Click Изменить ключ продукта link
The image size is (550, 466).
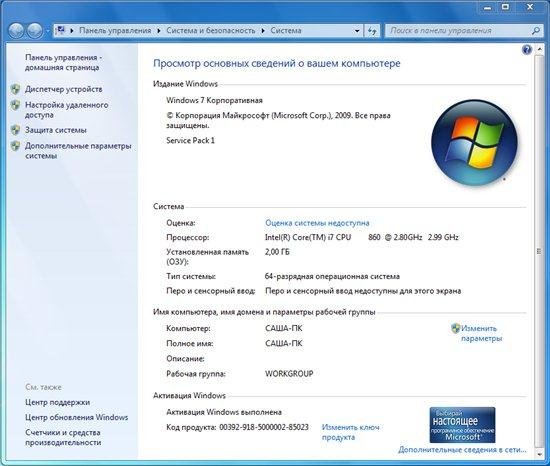350,432
